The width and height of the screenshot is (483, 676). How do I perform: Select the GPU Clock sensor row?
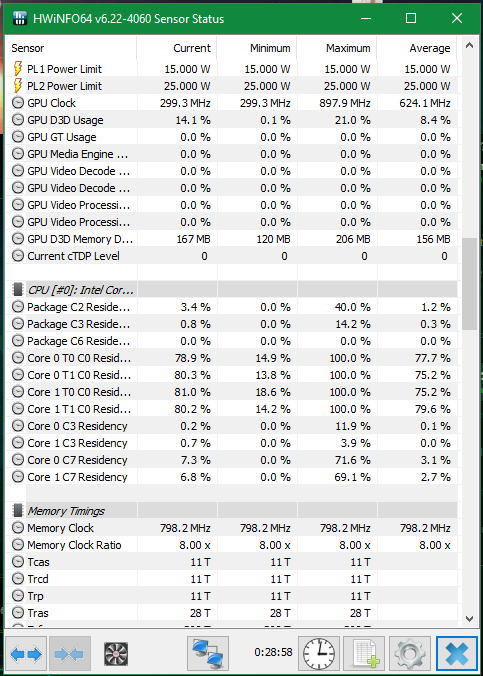pyautogui.click(x=231, y=103)
